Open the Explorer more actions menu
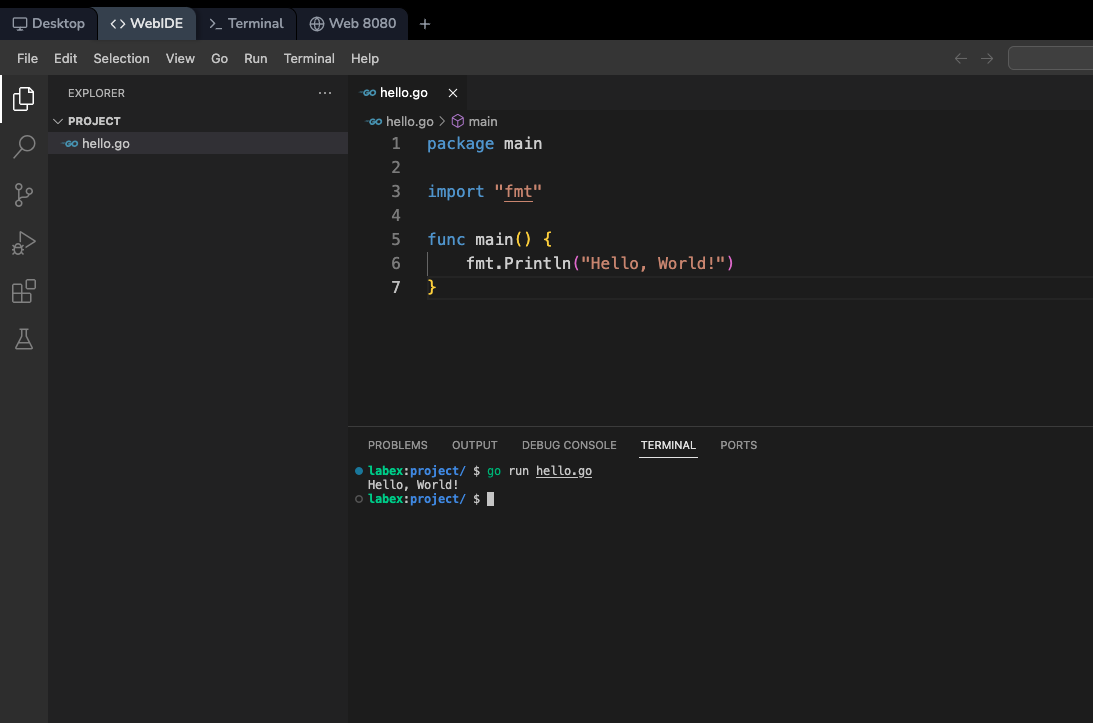The height and width of the screenshot is (723, 1093). click(324, 92)
